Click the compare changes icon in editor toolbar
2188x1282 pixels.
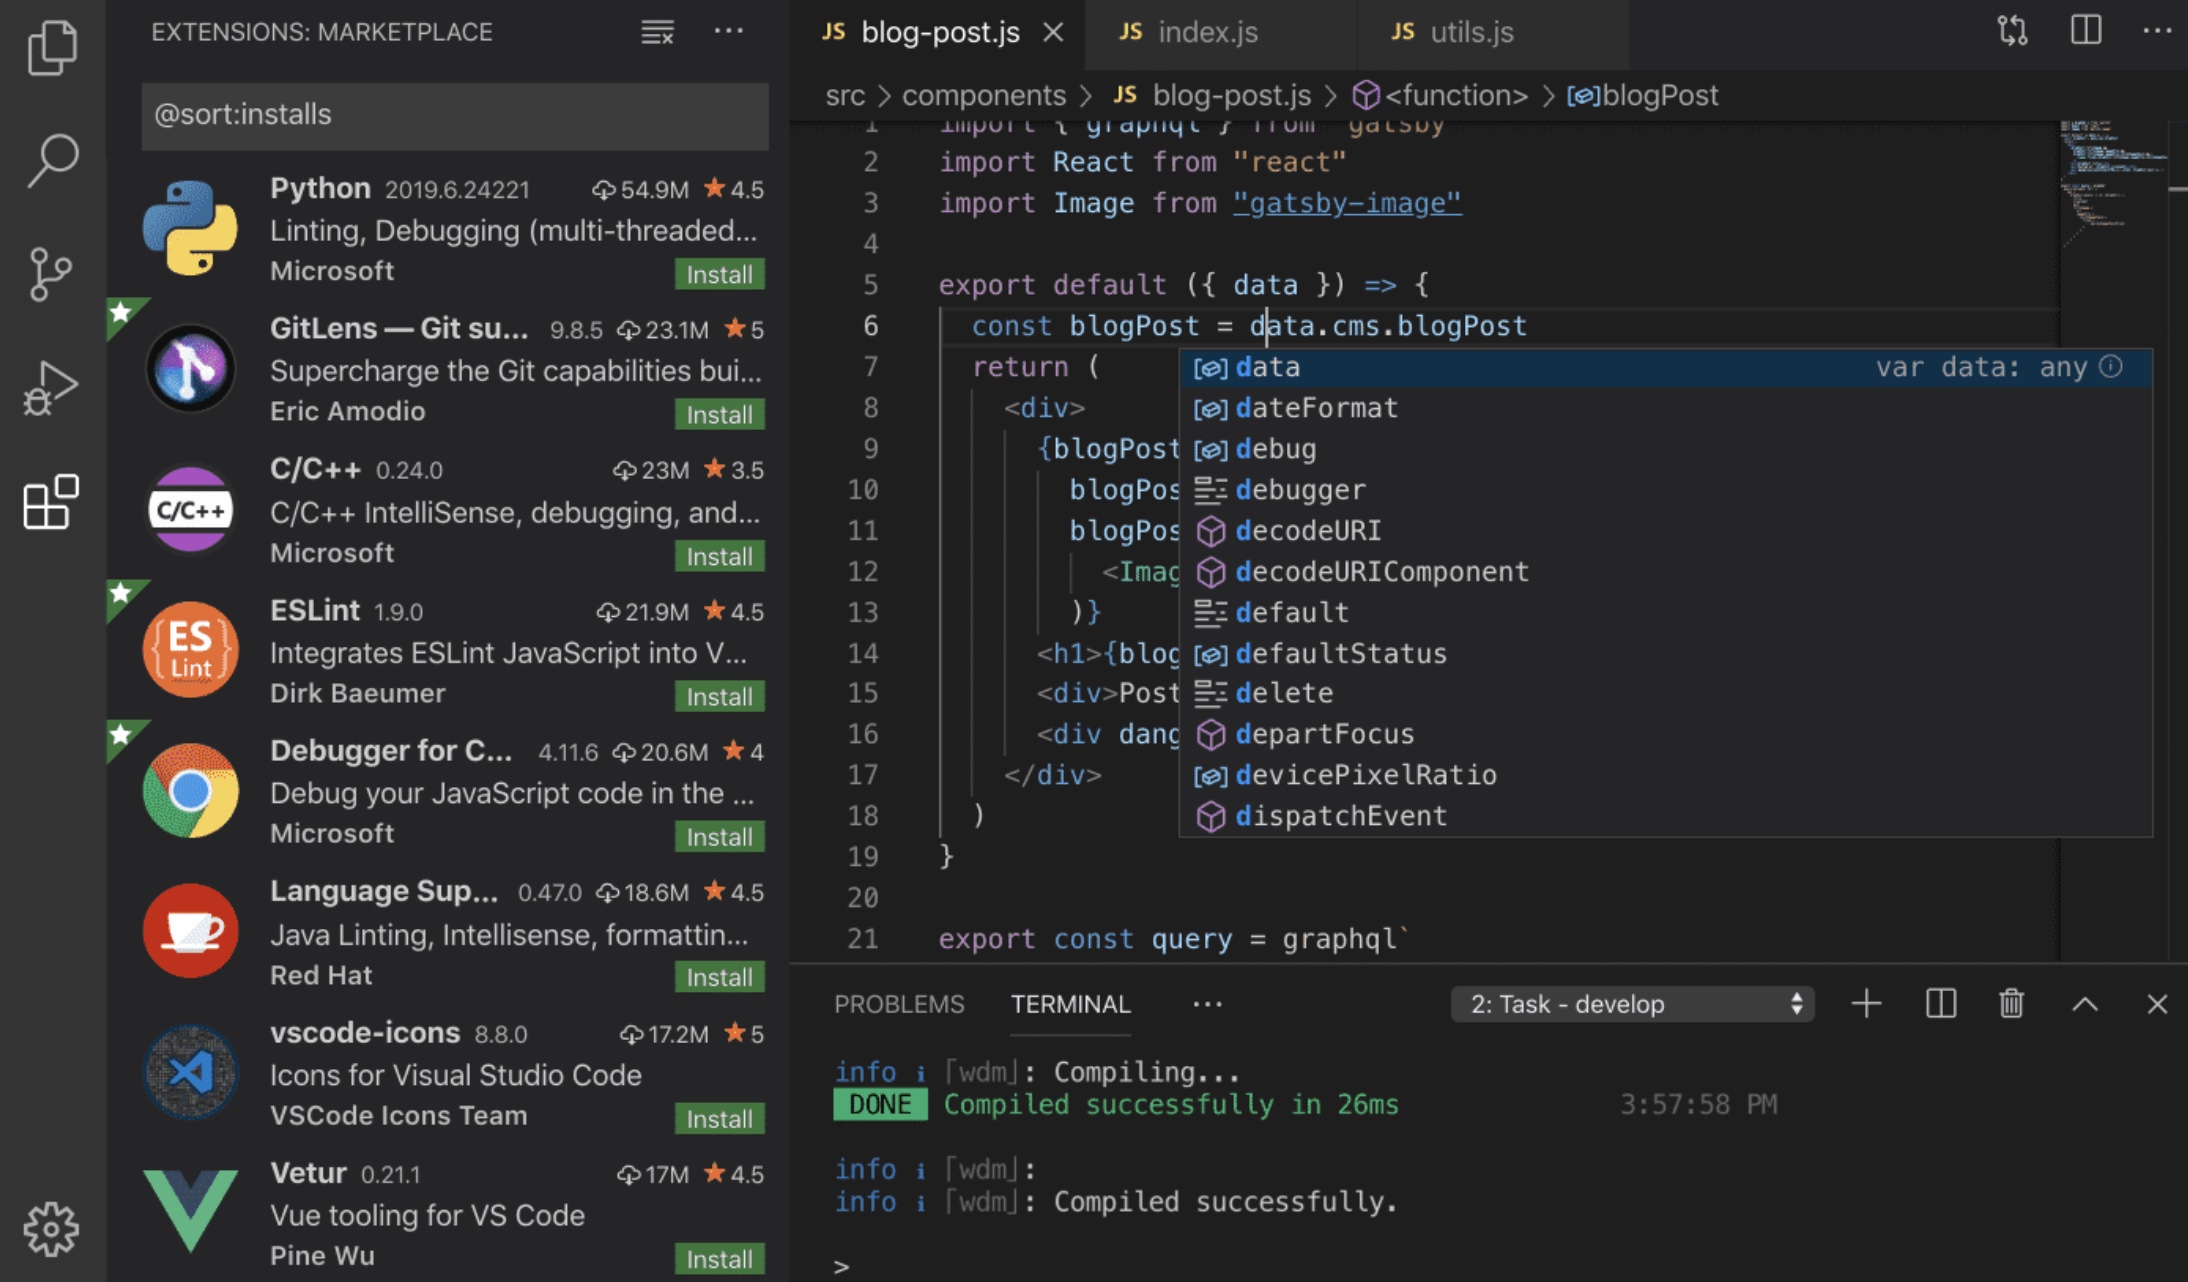click(2012, 31)
